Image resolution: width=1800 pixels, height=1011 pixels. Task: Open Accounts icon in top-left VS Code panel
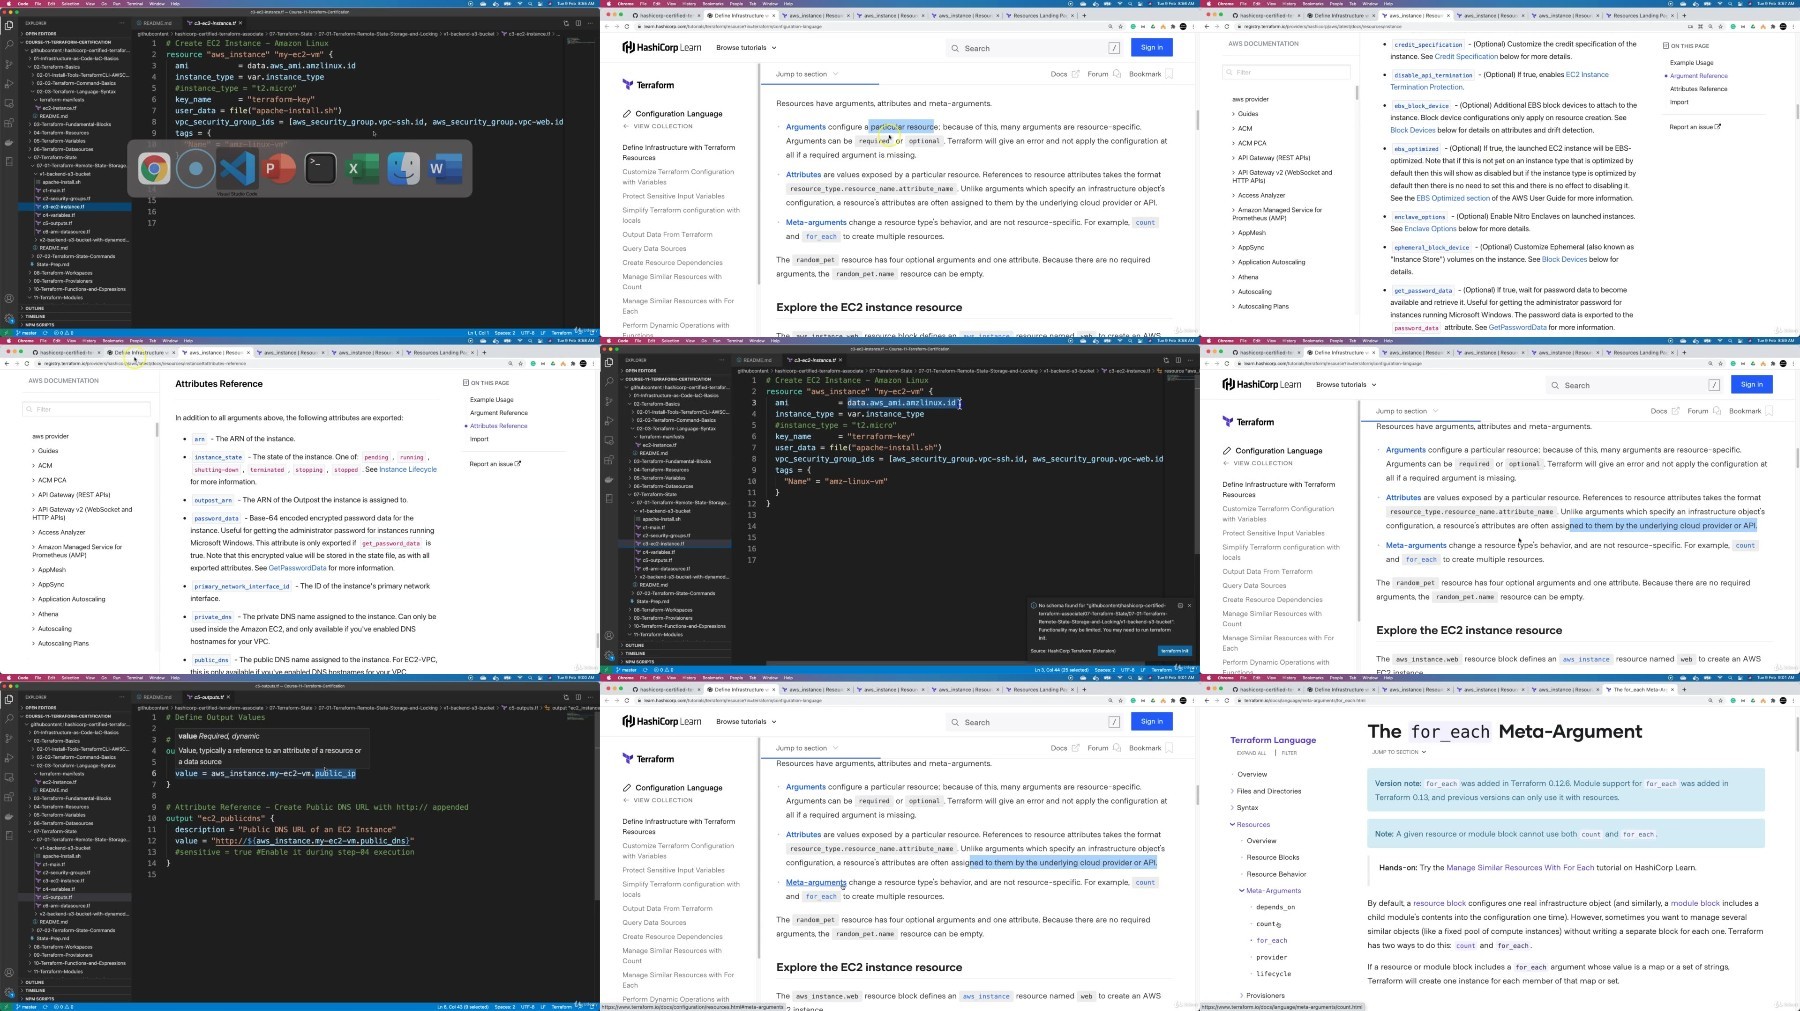point(9,298)
